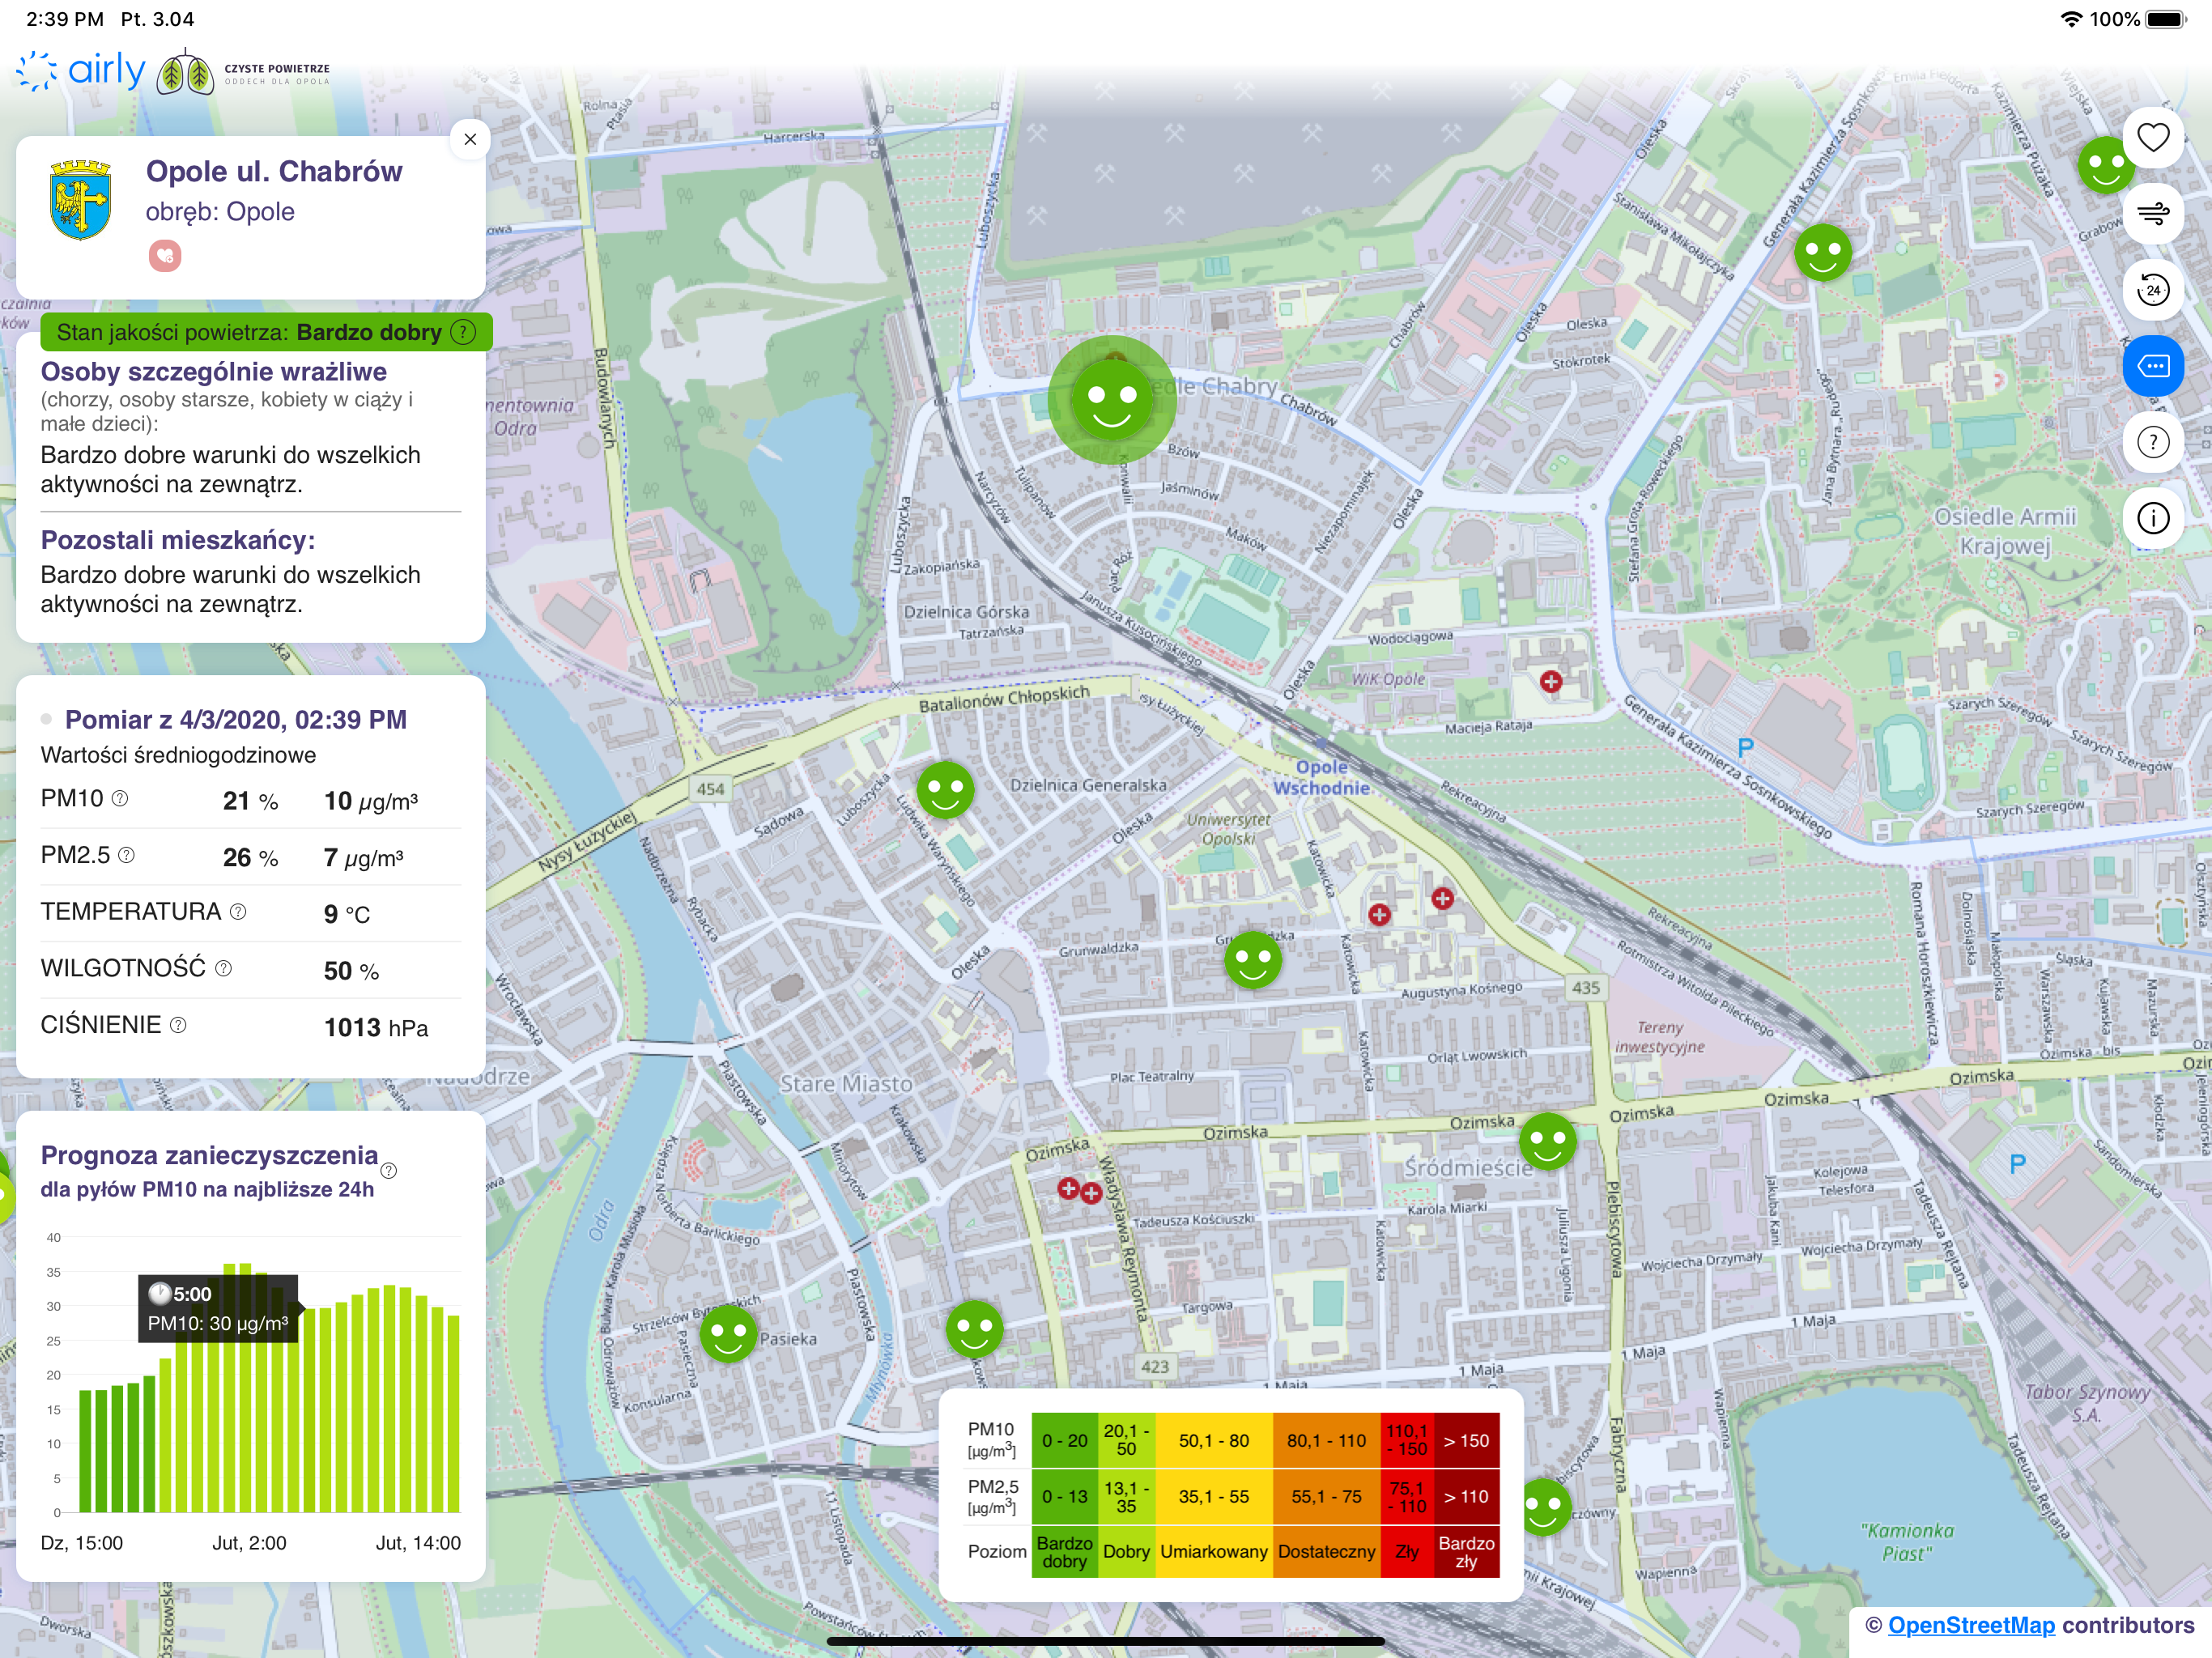Tap parking P icon near Tadeusza Rejtana
The height and width of the screenshot is (1658, 2212).
click(x=2018, y=1163)
